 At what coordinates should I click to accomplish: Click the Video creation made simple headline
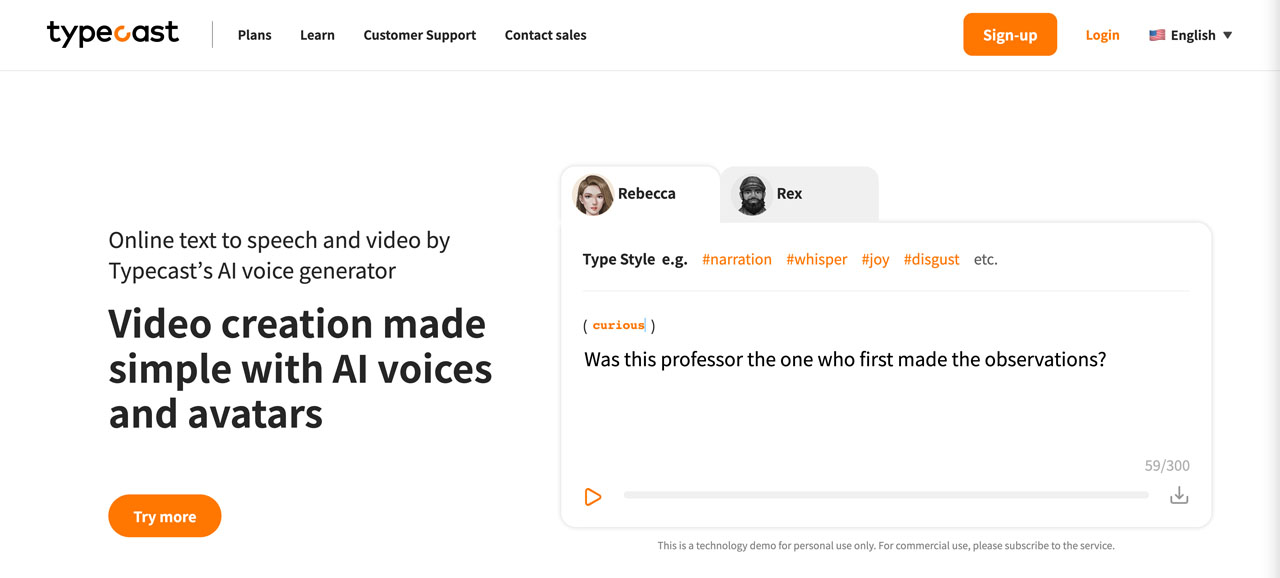tap(300, 369)
